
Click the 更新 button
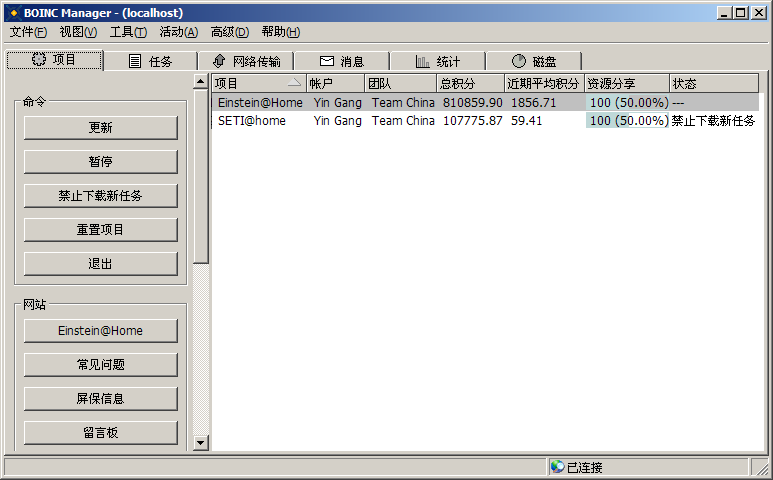click(101, 128)
